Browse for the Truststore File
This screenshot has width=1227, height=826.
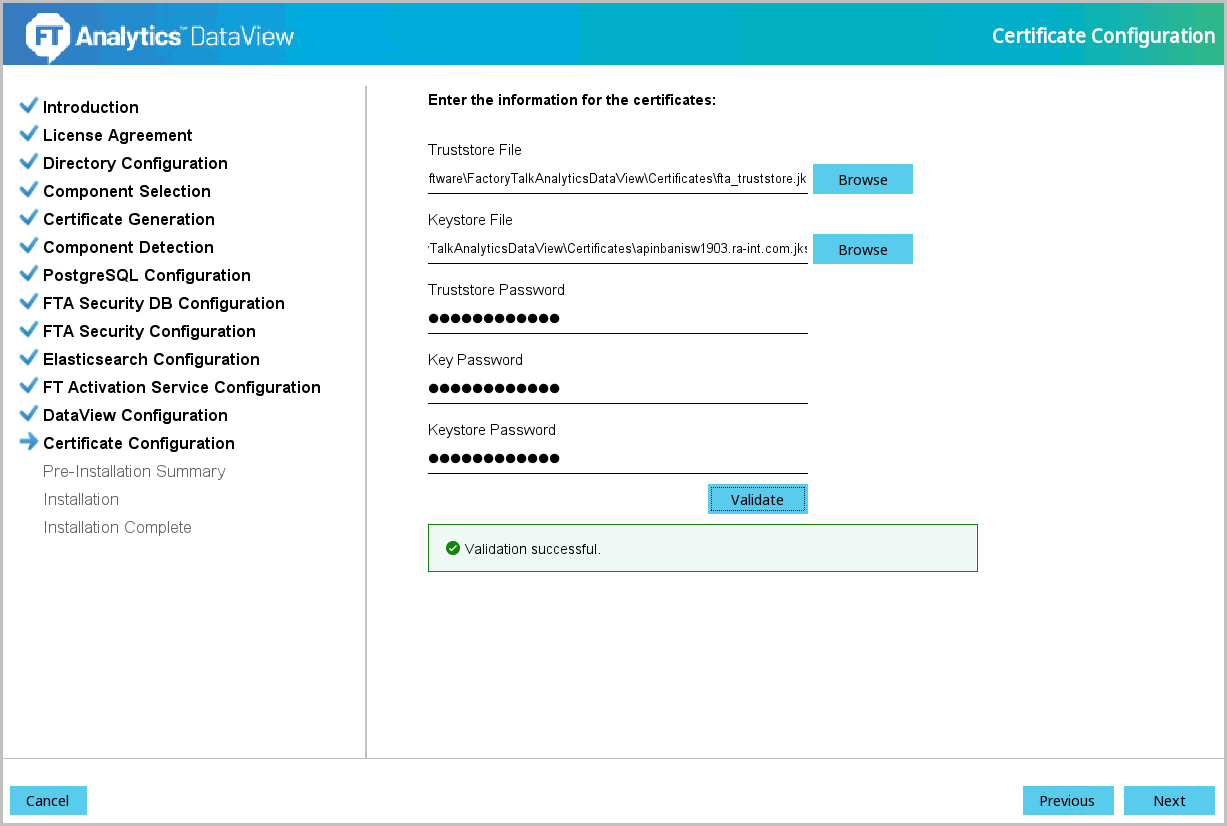(862, 179)
